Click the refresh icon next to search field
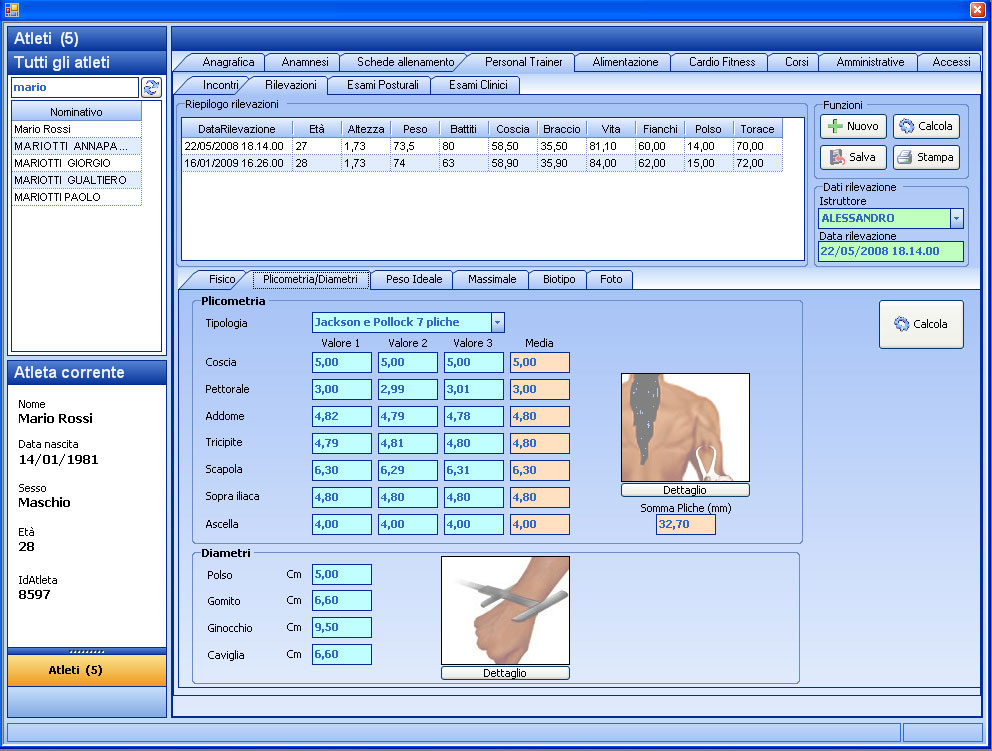 pyautogui.click(x=152, y=87)
